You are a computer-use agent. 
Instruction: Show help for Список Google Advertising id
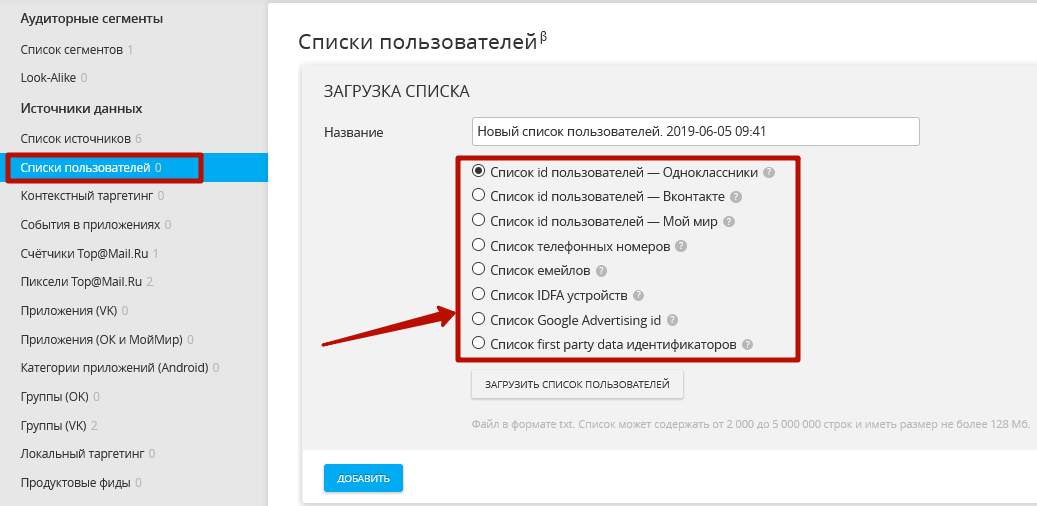[672, 320]
